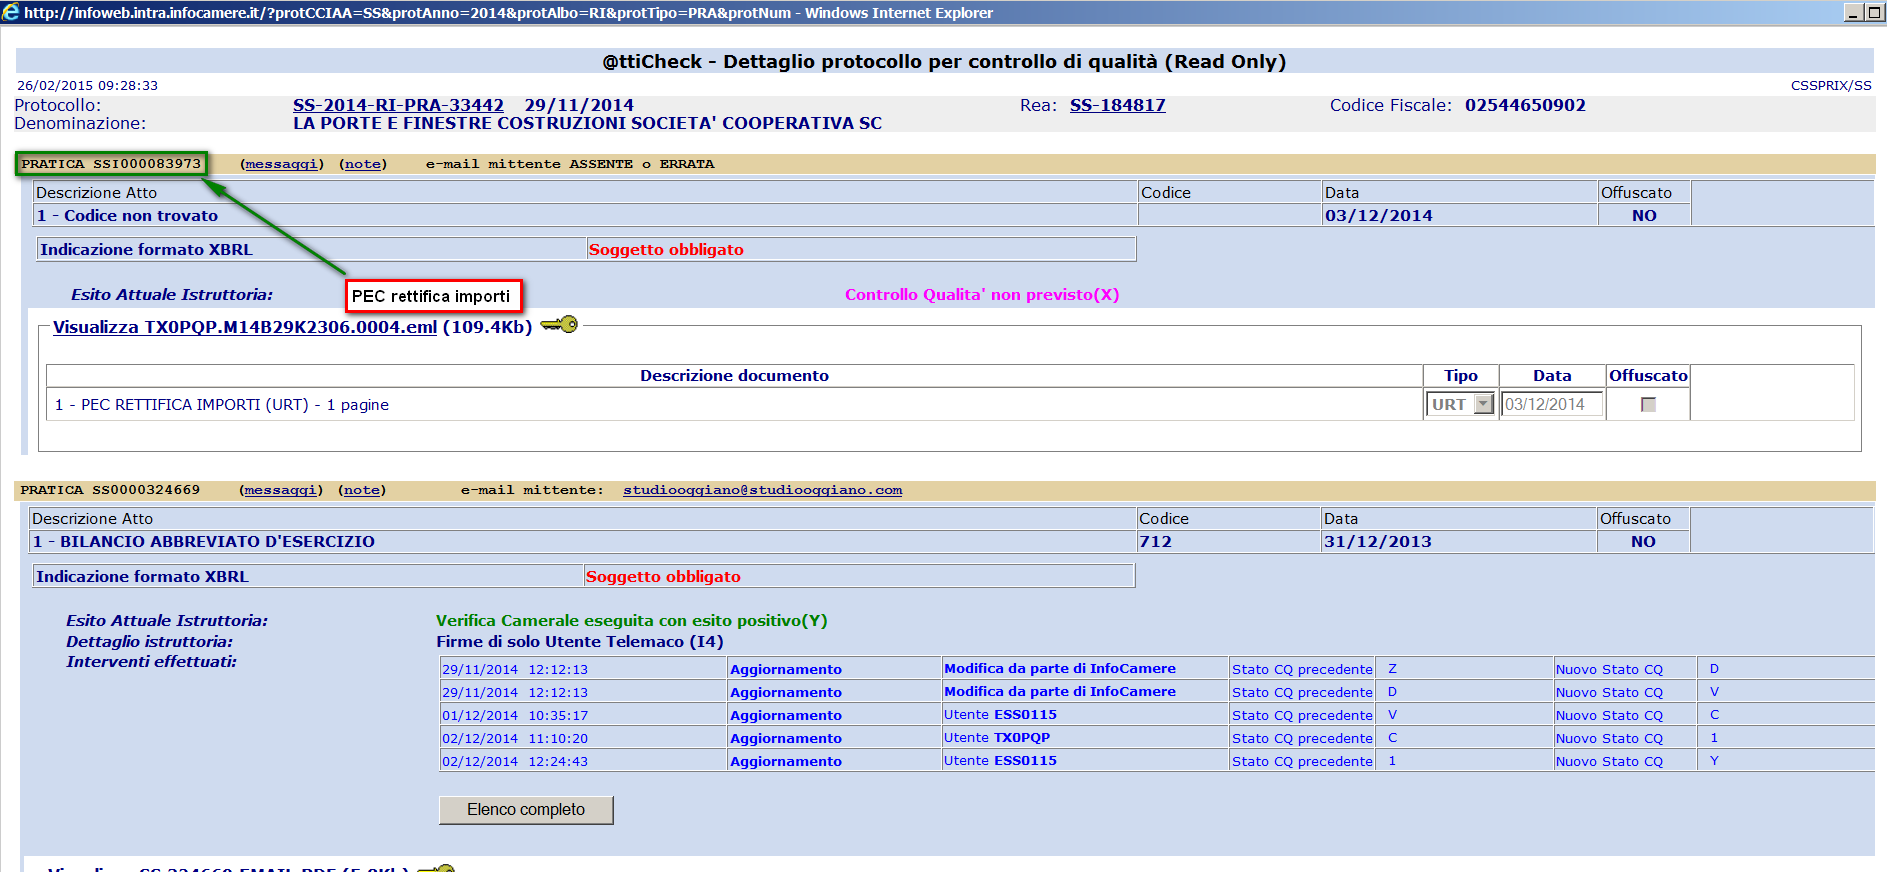Click Verifica Camerale eseguita con esito positivo(Y)
This screenshot has height=872, width=1887.
pos(632,621)
